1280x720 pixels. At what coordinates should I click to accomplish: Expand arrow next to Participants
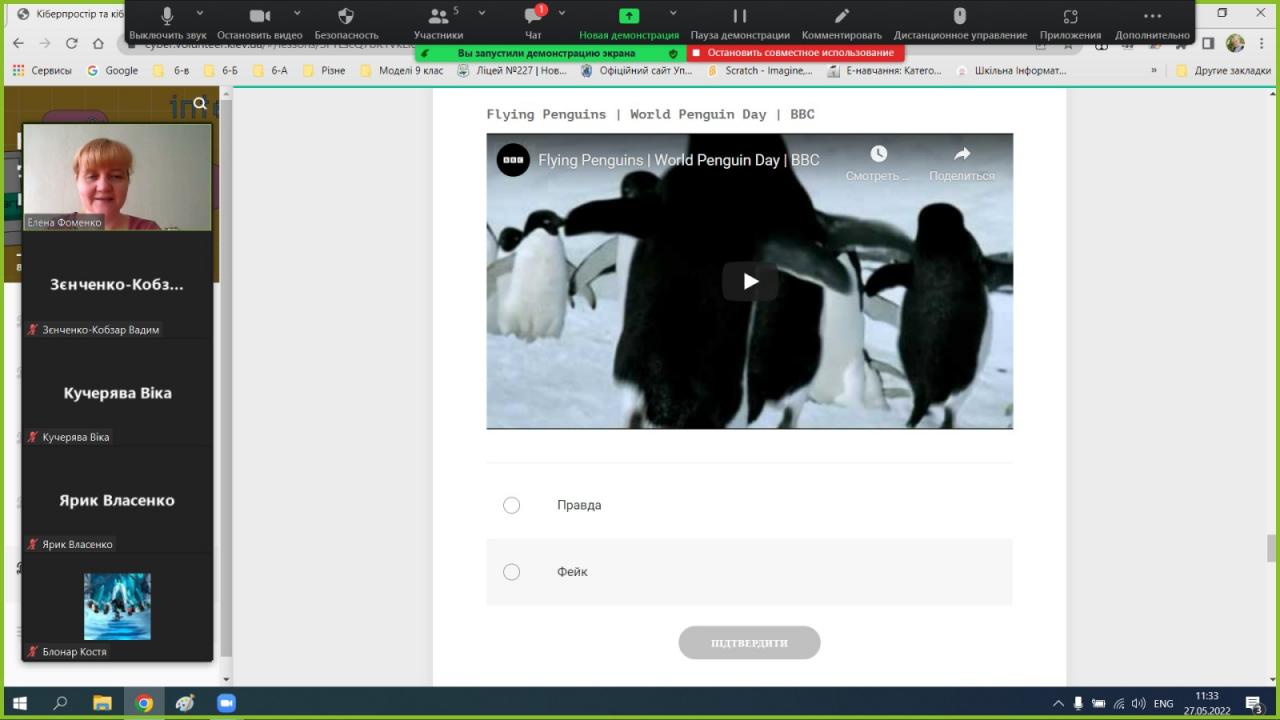coord(481,13)
